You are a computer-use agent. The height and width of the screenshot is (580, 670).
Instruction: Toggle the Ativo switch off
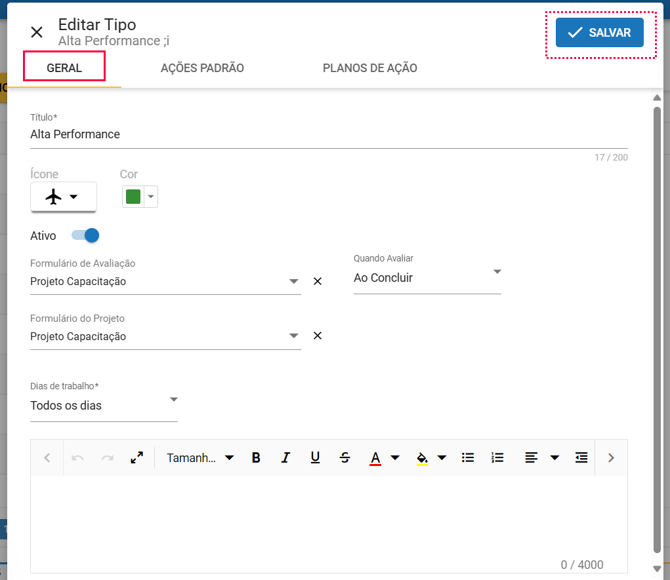(x=85, y=236)
